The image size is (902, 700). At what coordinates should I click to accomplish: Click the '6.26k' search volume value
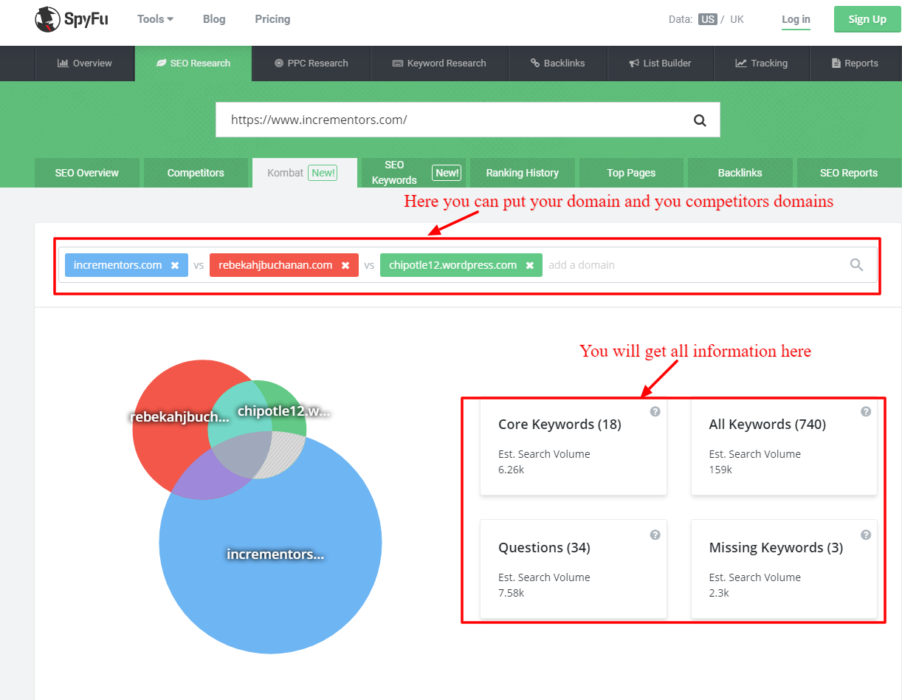click(511, 469)
